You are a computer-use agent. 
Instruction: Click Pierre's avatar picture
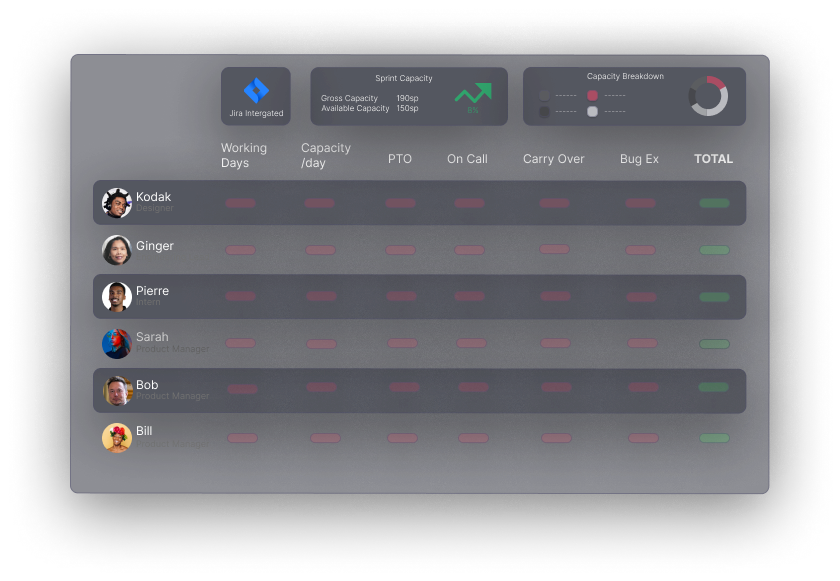117,296
